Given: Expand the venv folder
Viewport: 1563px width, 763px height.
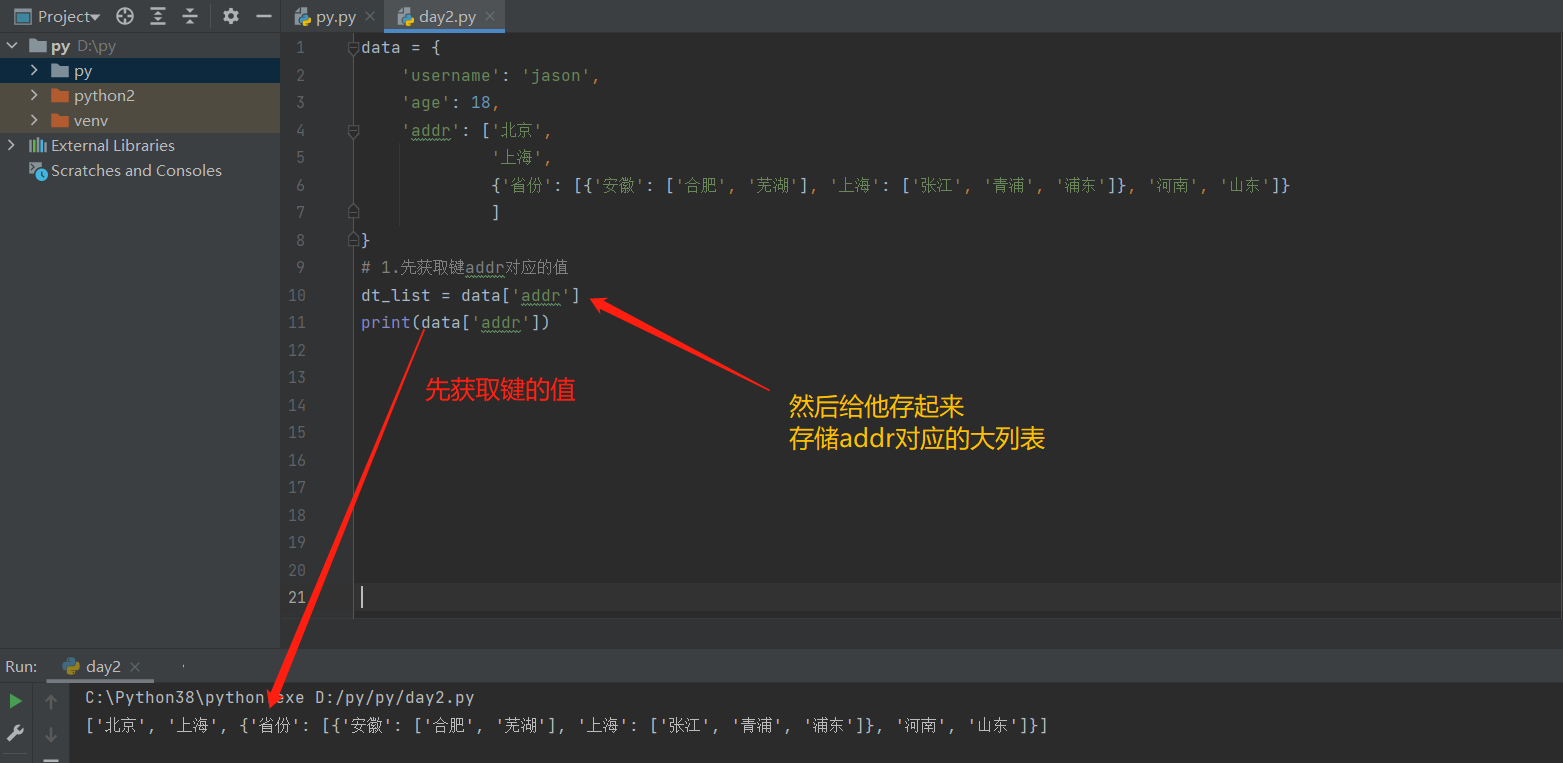Looking at the screenshot, I should point(34,120).
